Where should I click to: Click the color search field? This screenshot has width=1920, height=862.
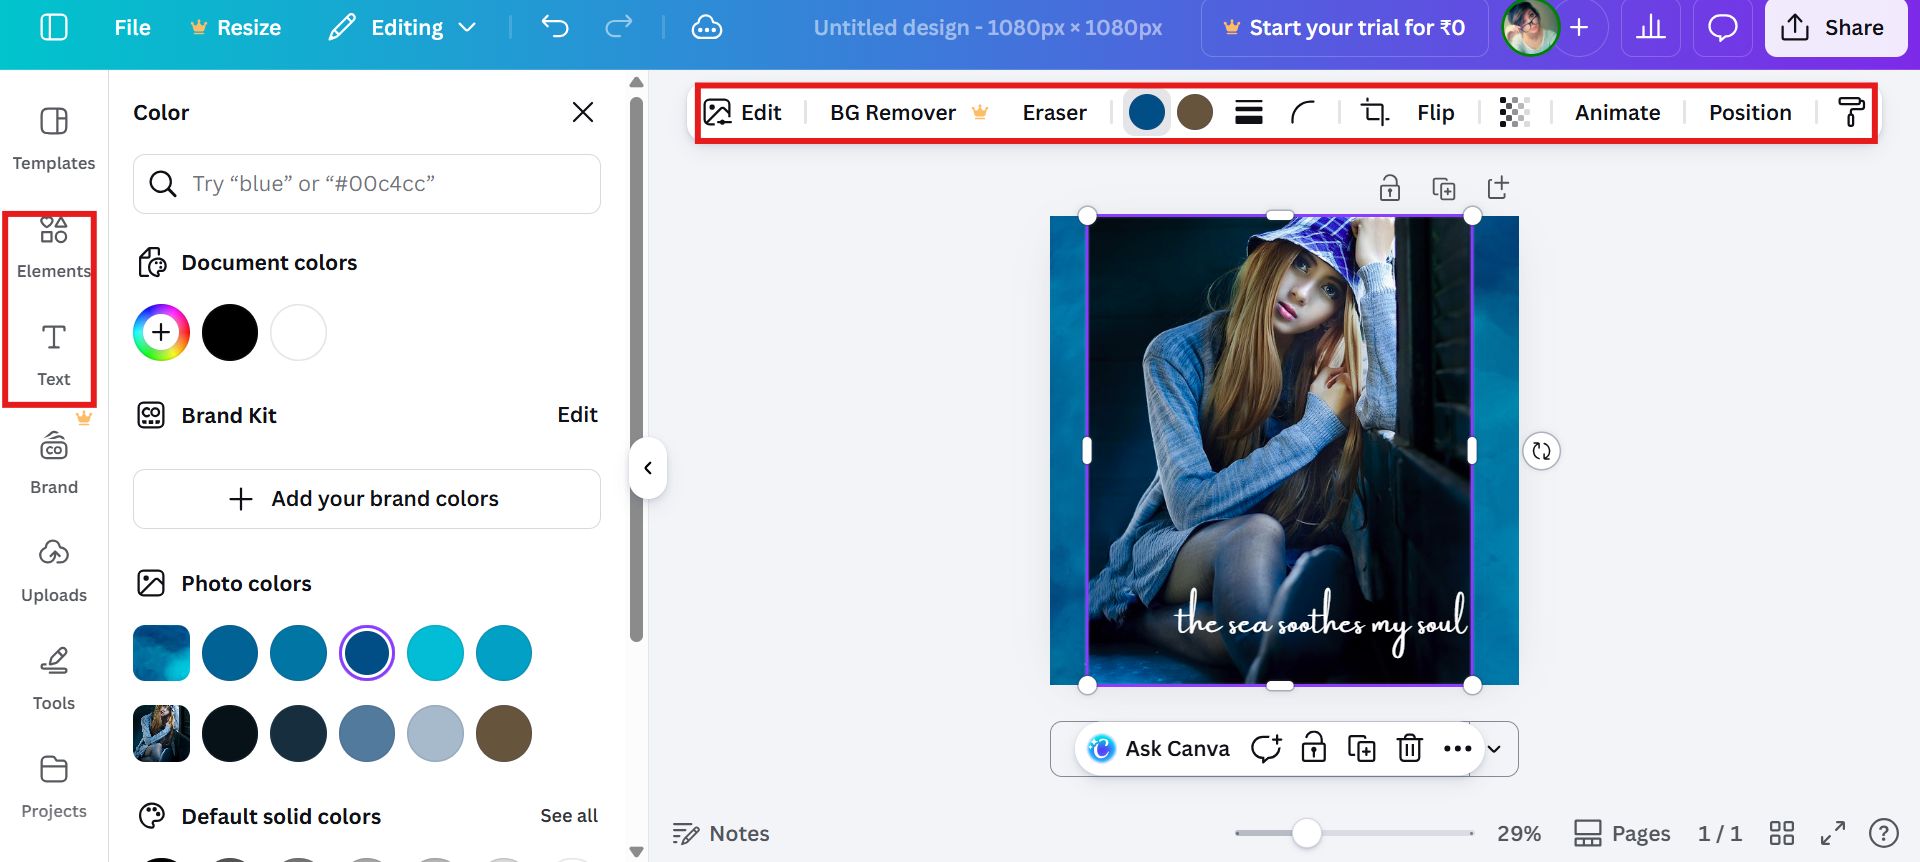[x=367, y=184]
